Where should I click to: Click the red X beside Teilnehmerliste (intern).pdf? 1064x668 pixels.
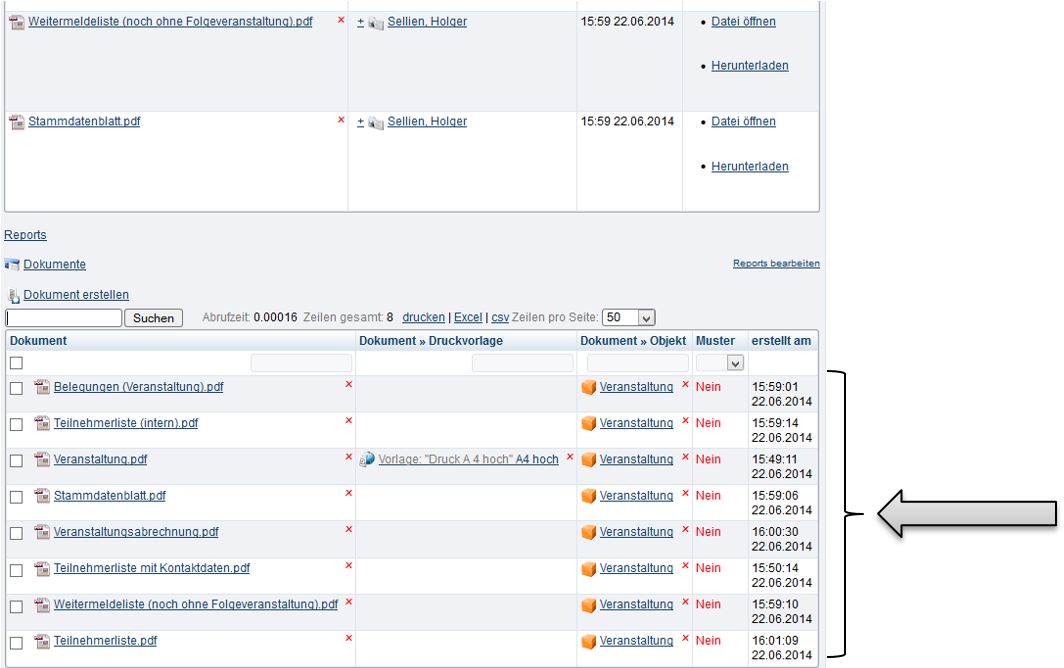point(348,421)
